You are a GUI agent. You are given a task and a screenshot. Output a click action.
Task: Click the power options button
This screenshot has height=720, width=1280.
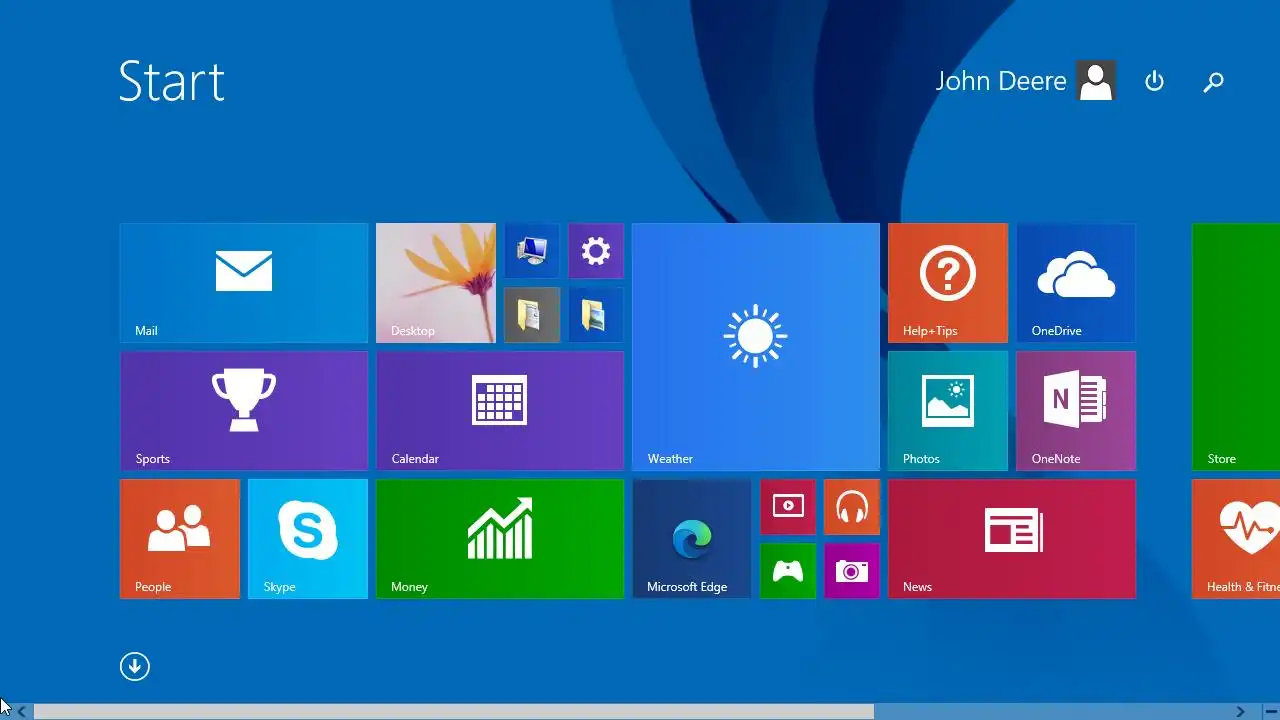pos(1155,81)
